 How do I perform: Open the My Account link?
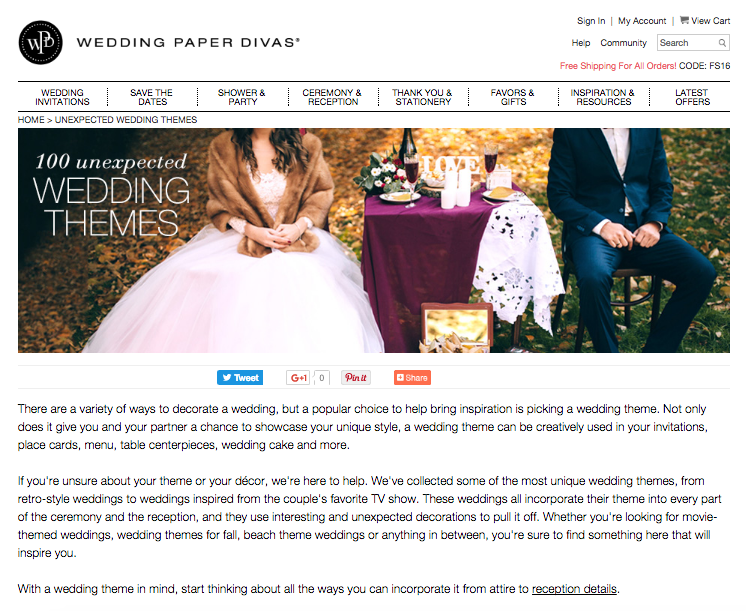(x=642, y=20)
